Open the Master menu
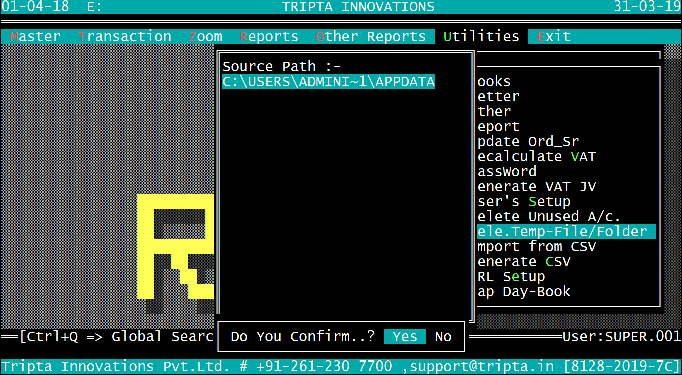The image size is (682, 375). click(35, 37)
